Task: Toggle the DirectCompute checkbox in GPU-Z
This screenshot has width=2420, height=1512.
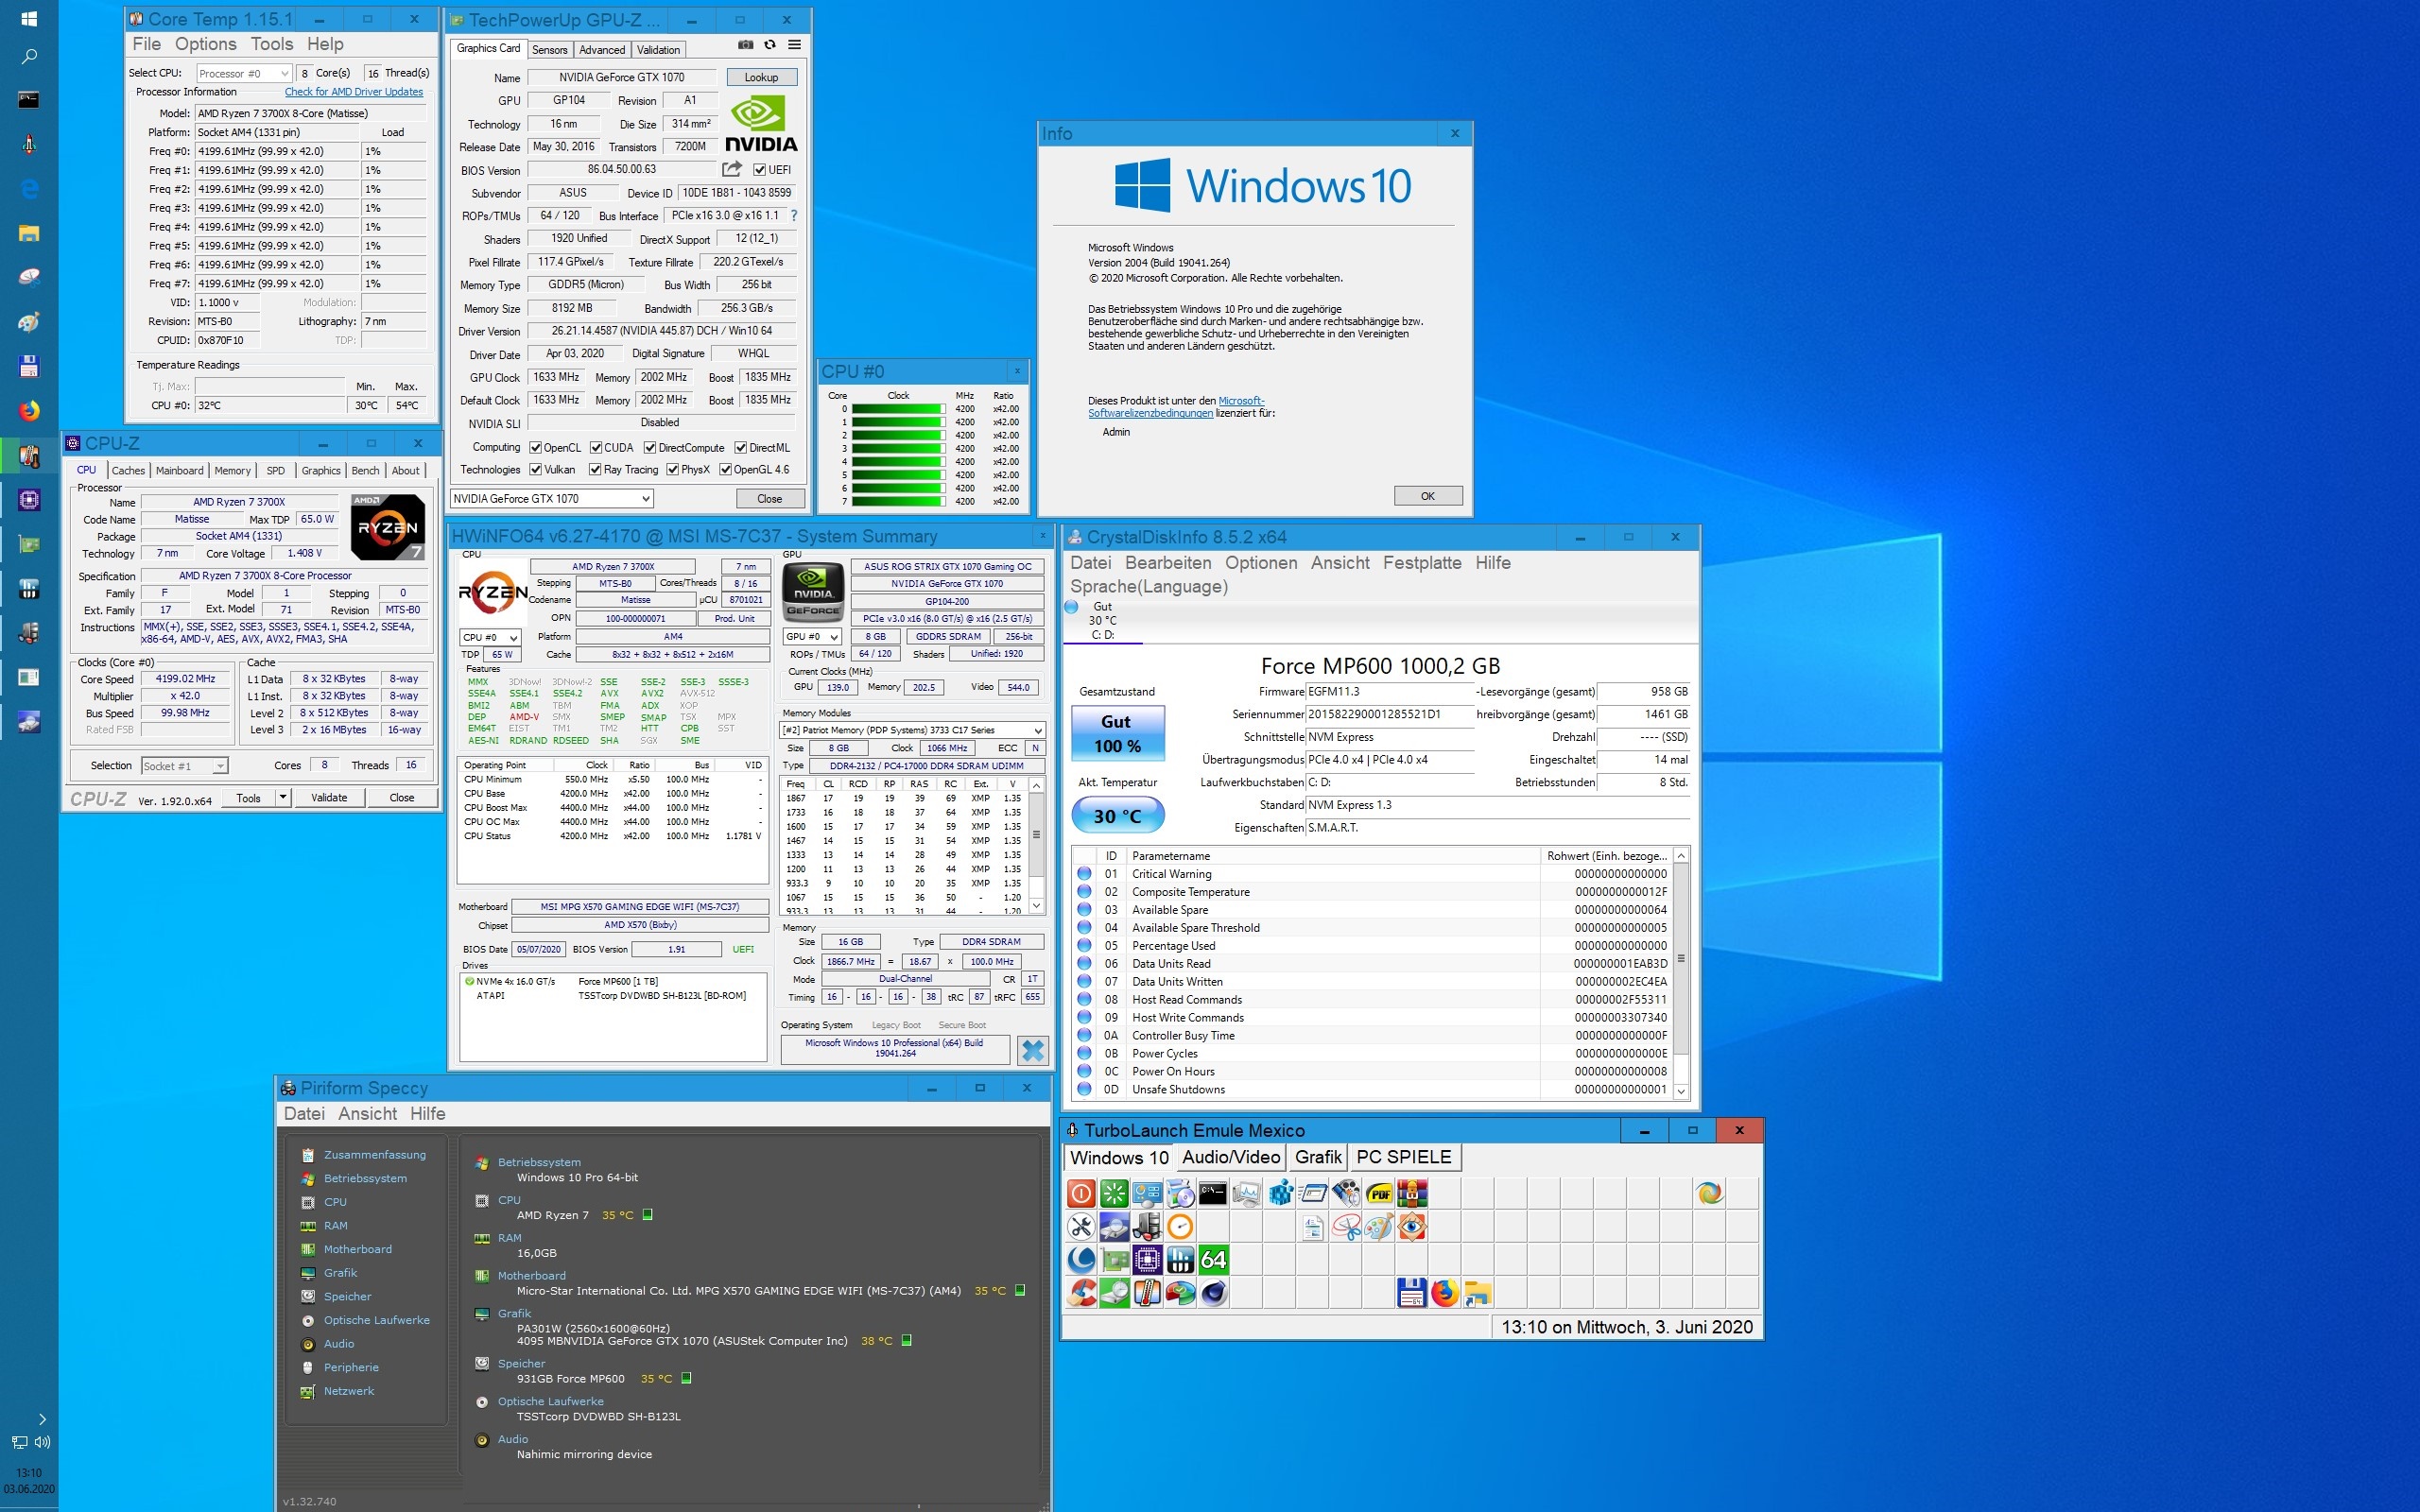Action: [650, 448]
